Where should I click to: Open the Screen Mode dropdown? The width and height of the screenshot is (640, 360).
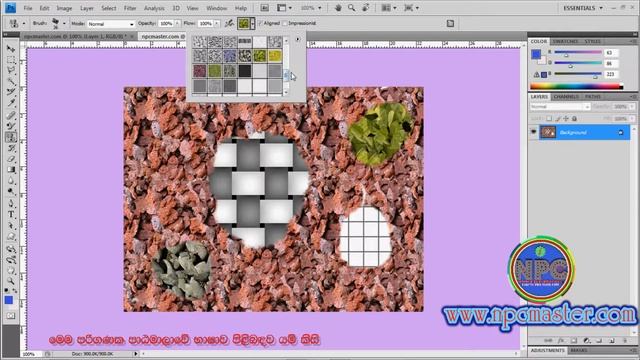coord(411,8)
